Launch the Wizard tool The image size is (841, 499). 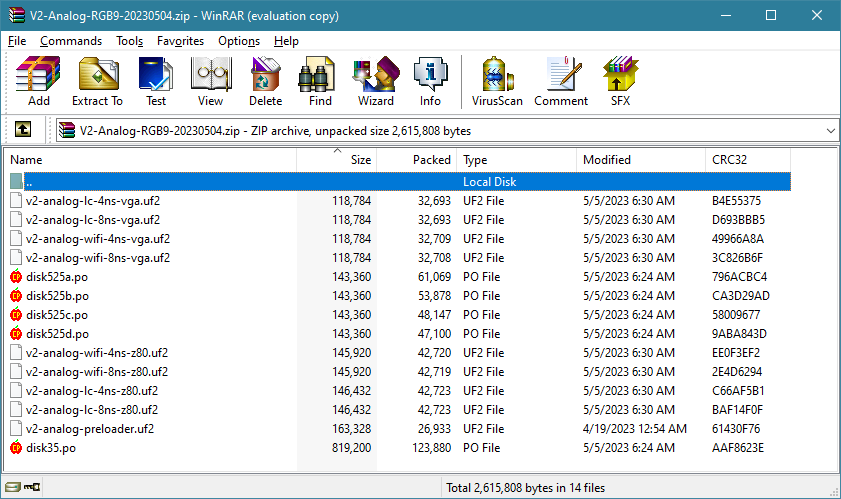[x=376, y=82]
